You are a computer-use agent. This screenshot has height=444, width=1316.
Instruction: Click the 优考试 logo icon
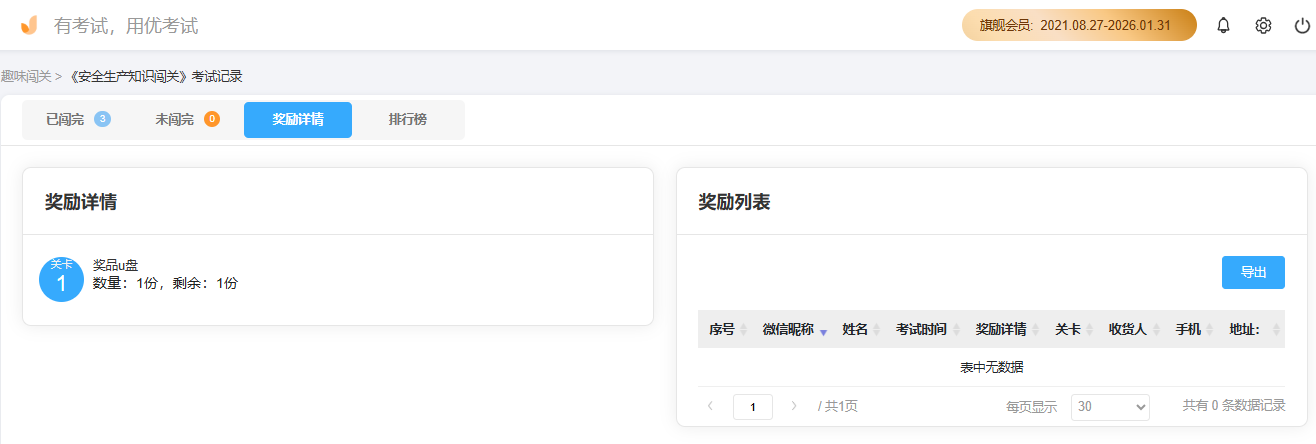point(29,25)
